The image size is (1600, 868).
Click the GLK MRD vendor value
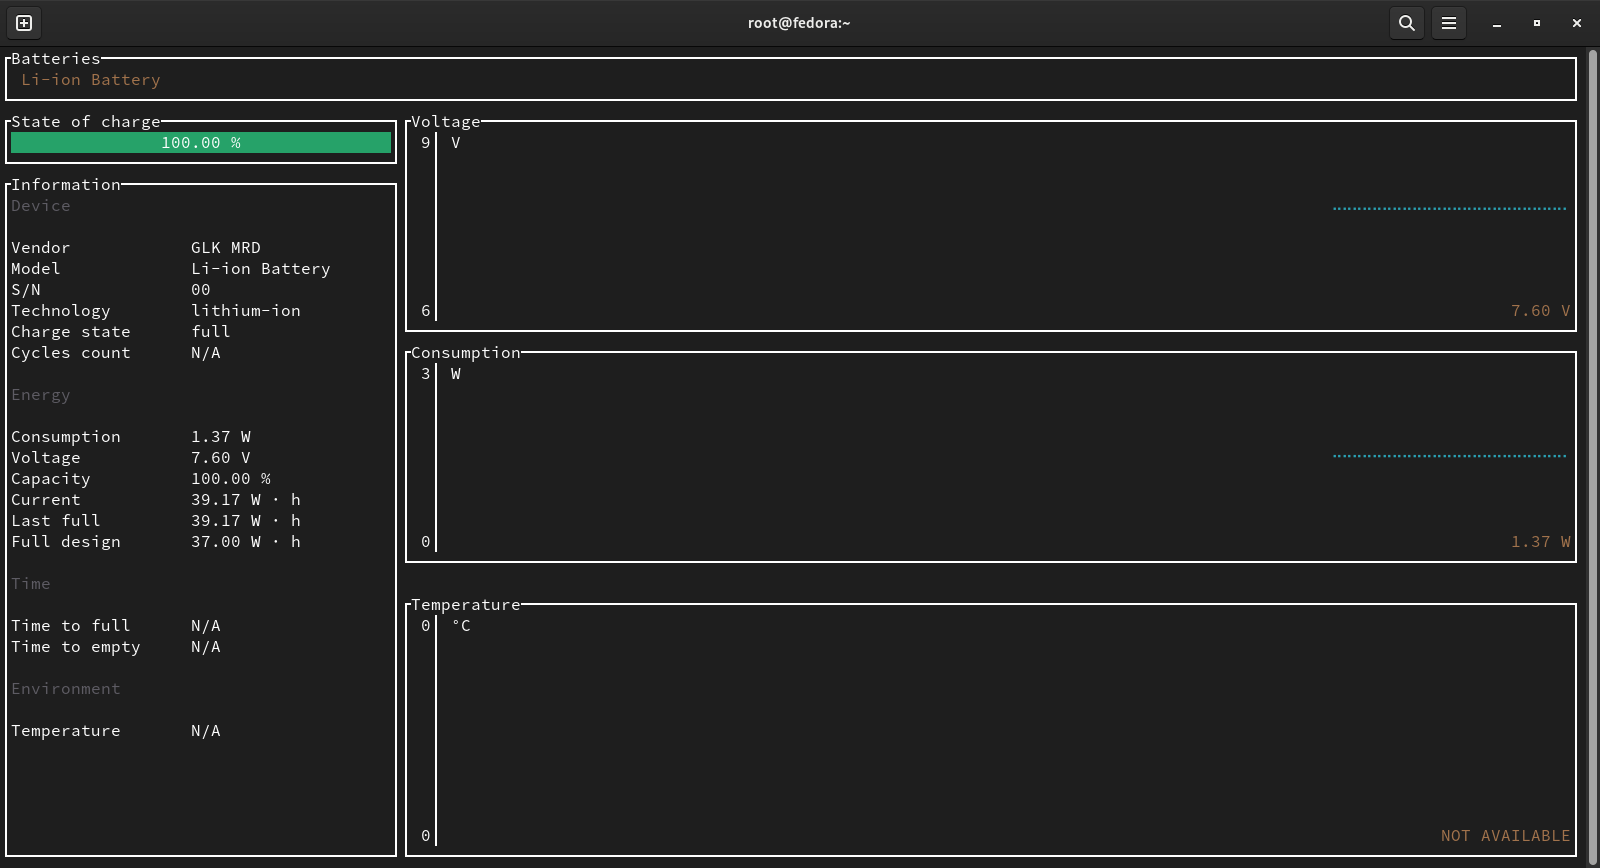click(226, 248)
